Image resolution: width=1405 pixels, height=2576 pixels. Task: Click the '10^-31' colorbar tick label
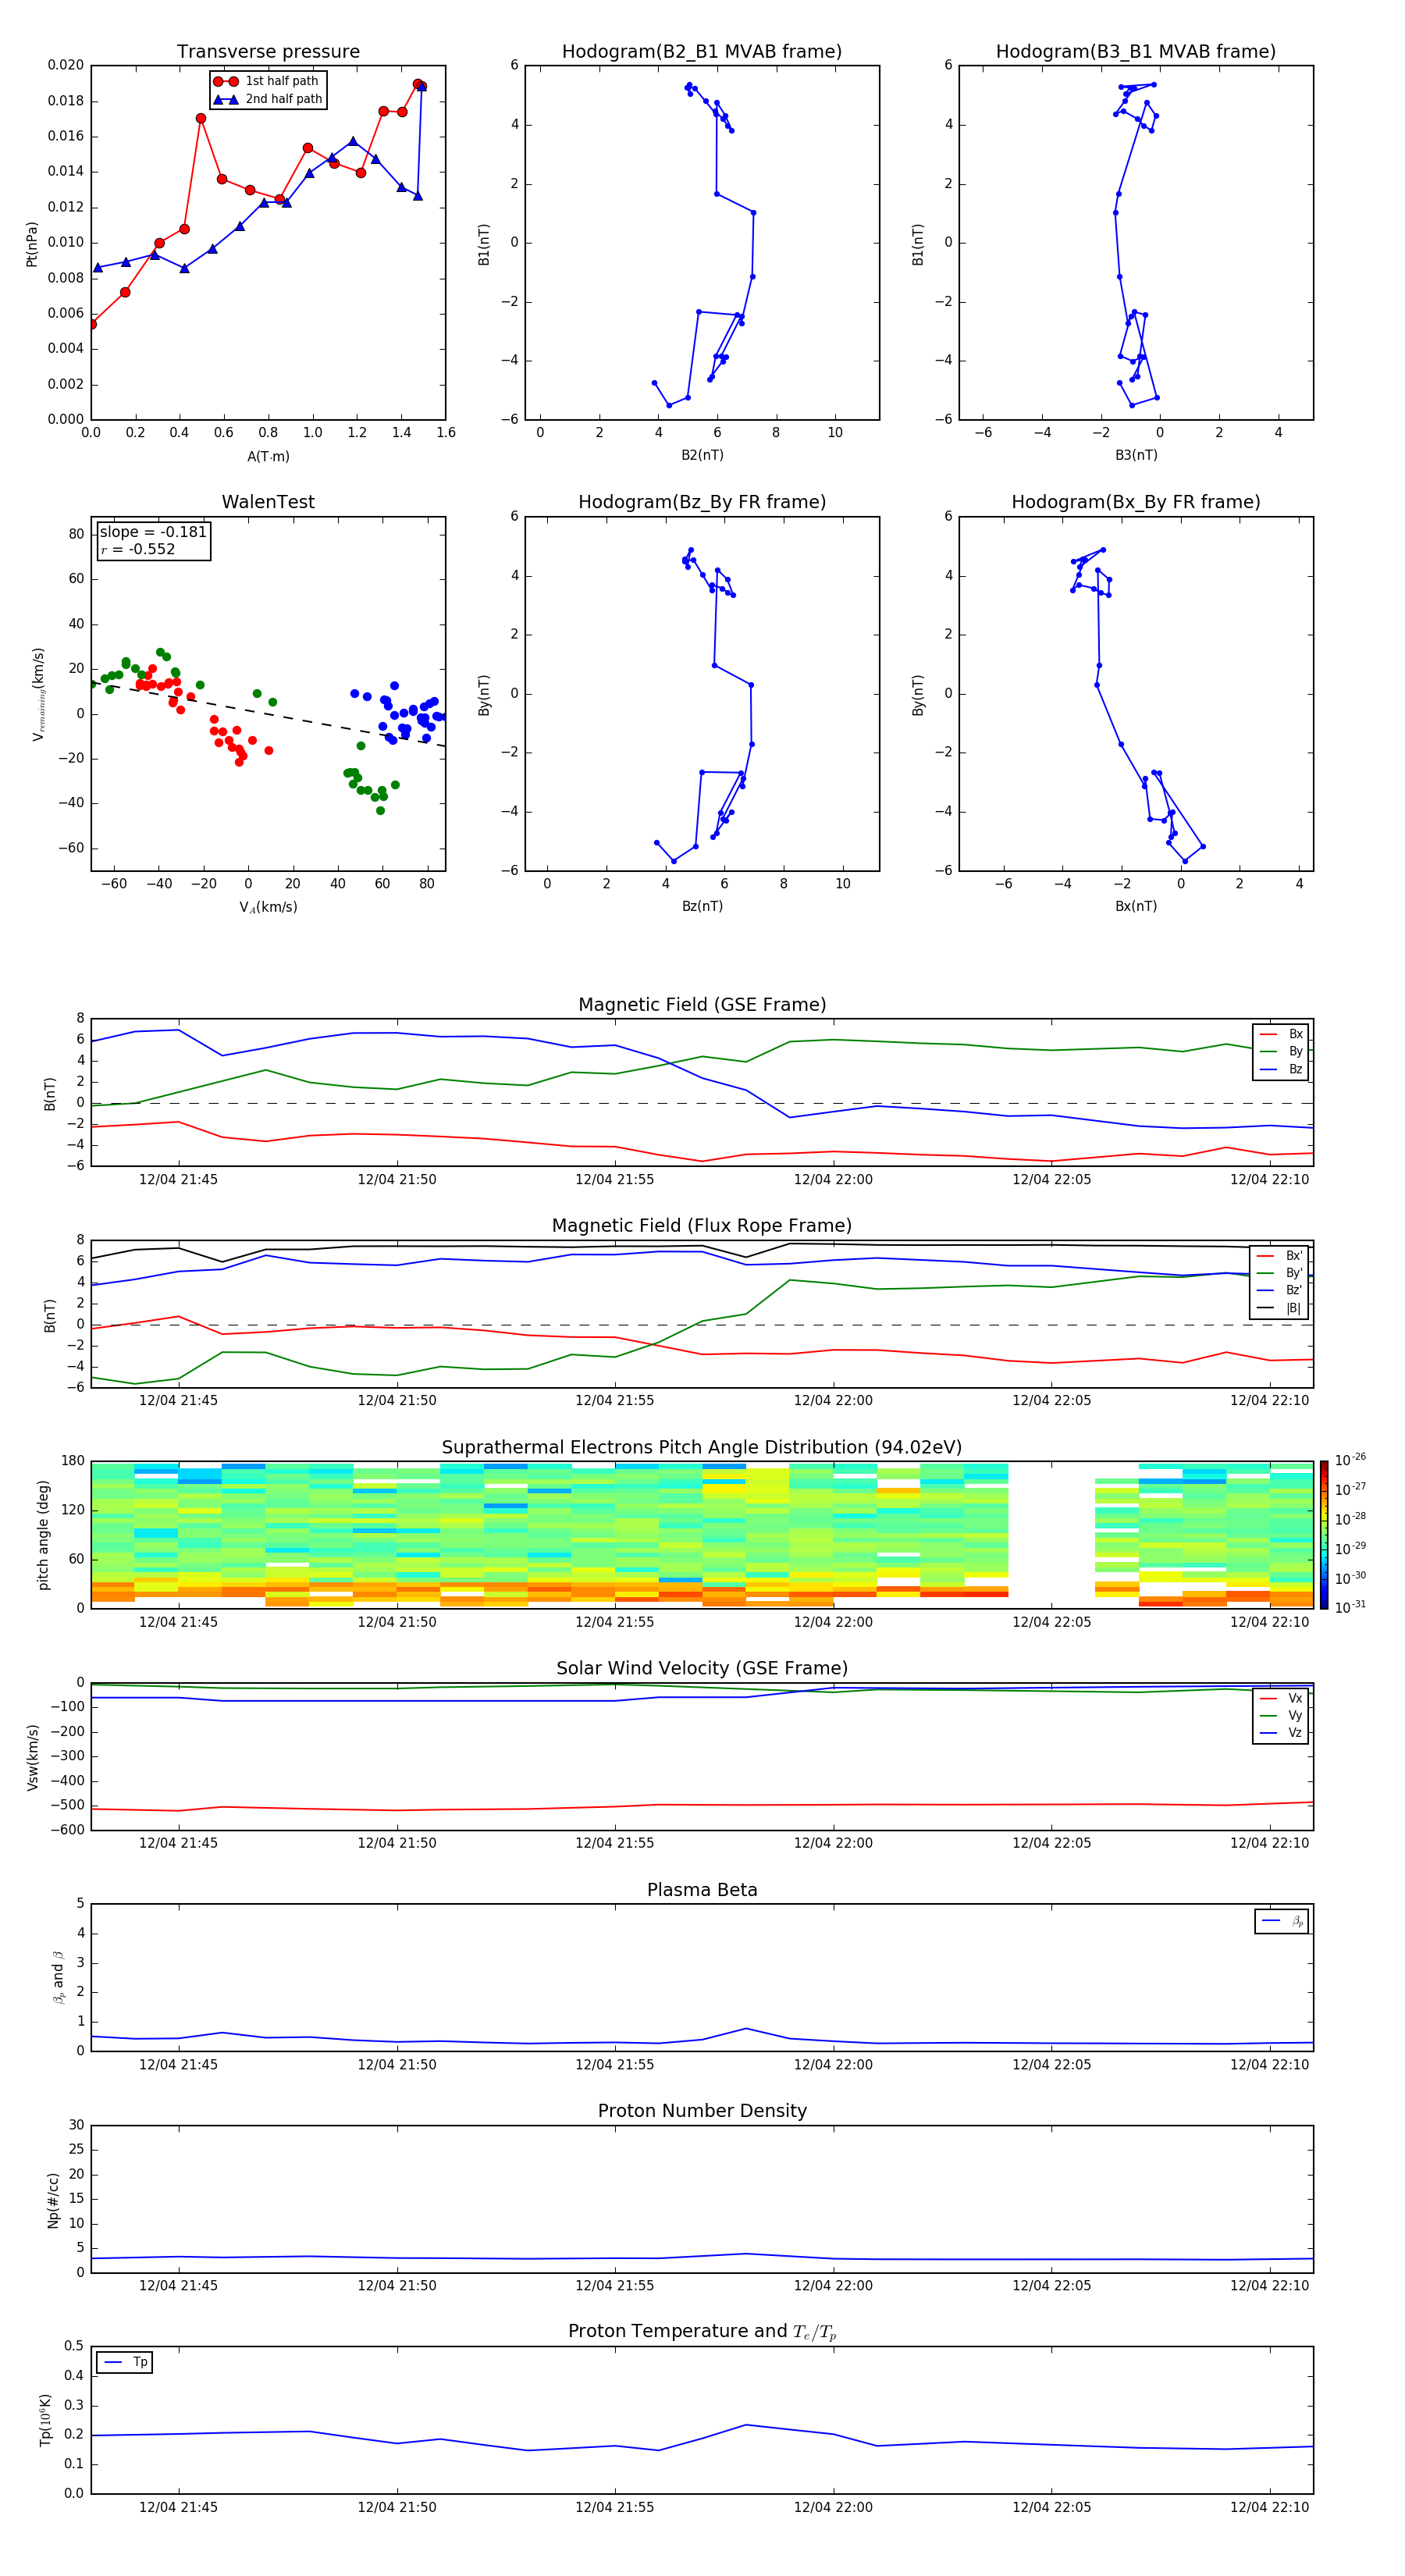[1349, 1607]
